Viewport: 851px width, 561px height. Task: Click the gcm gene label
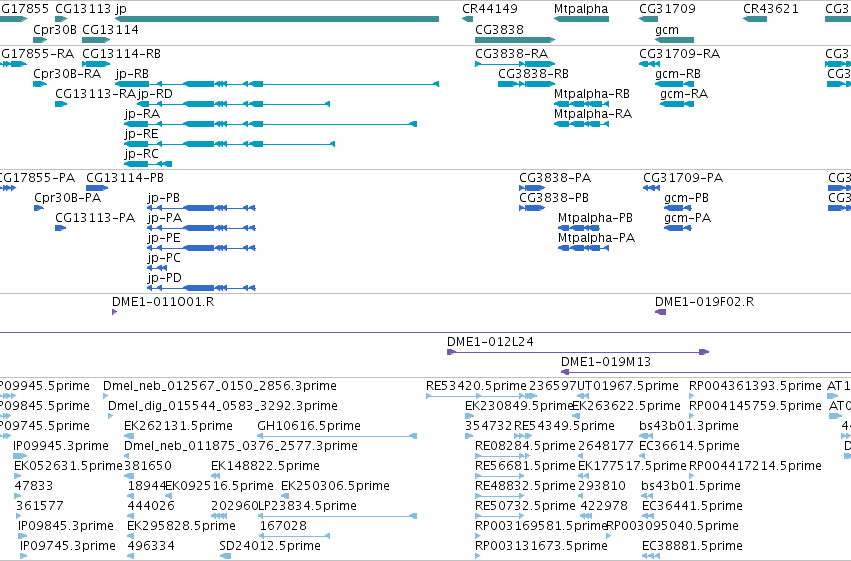point(666,30)
